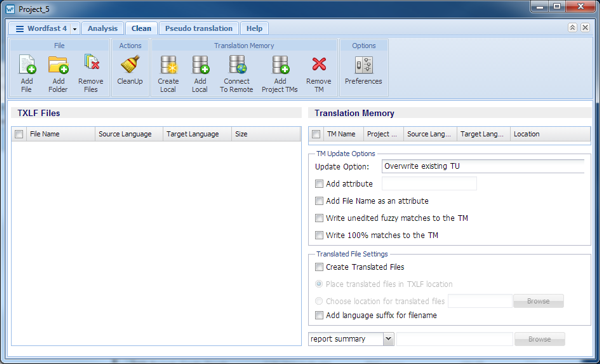
Task: Select the Add Folder icon
Action: click(x=58, y=65)
